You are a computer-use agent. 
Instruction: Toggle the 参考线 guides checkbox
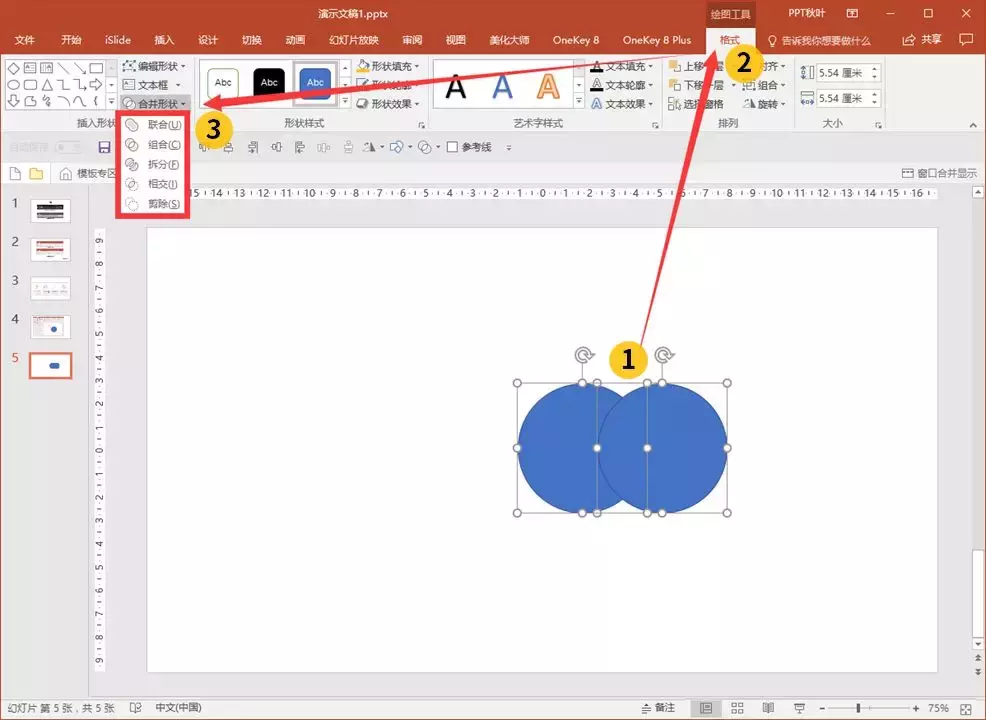[x=452, y=147]
